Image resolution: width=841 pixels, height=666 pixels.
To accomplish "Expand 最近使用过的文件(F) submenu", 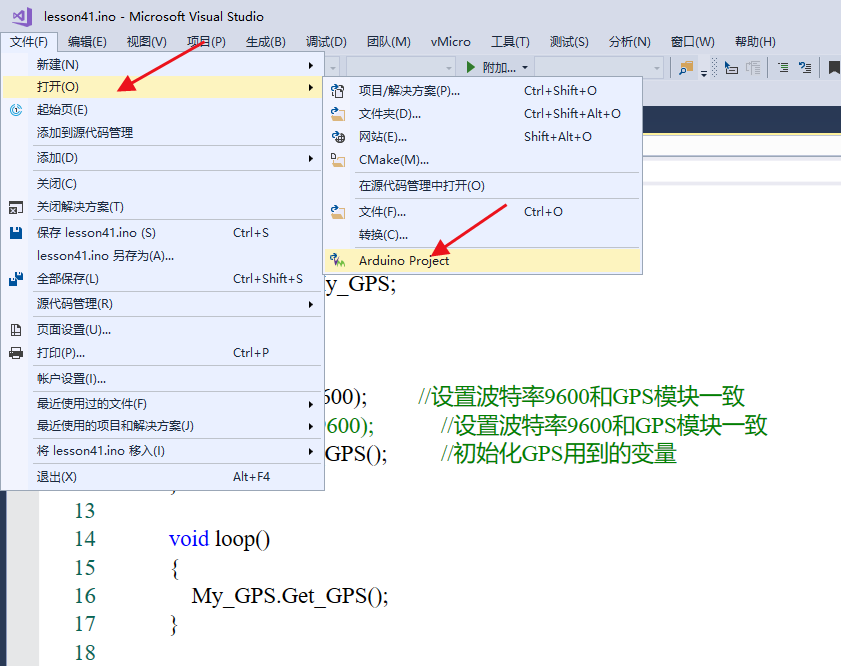I will pos(163,404).
